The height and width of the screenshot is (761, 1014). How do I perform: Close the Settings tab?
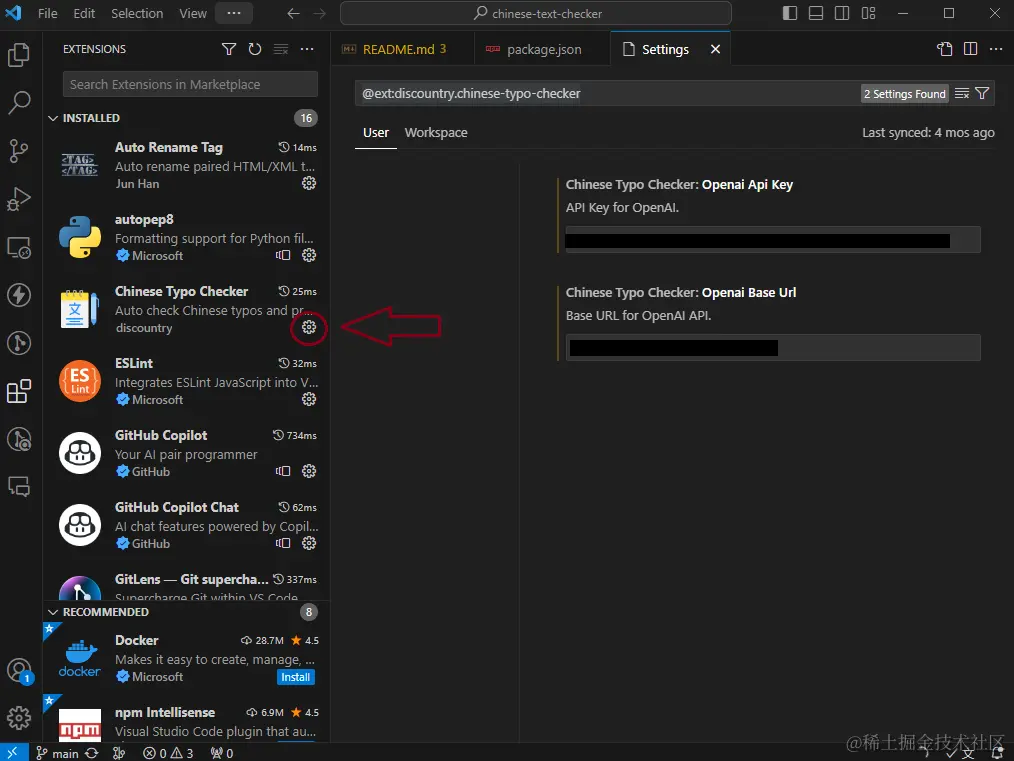[715, 49]
